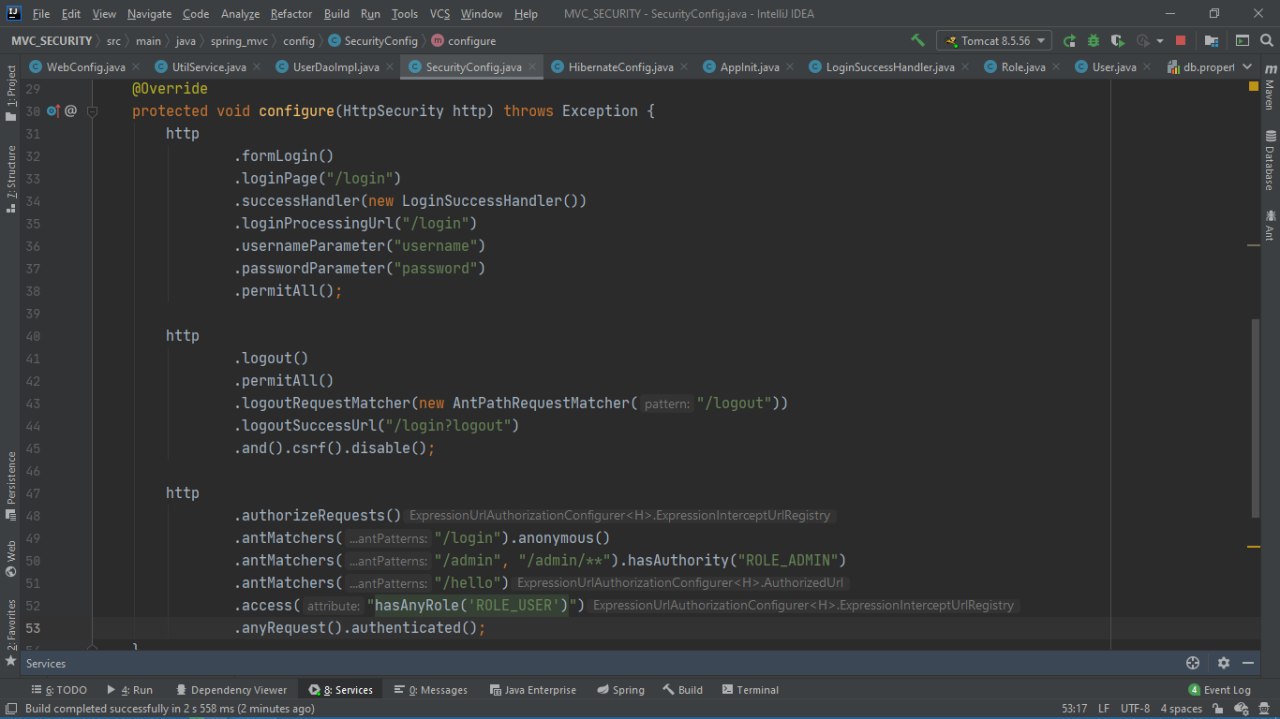This screenshot has height=719, width=1280.
Task: Open Project Structure folder icon
Action: [1212, 41]
